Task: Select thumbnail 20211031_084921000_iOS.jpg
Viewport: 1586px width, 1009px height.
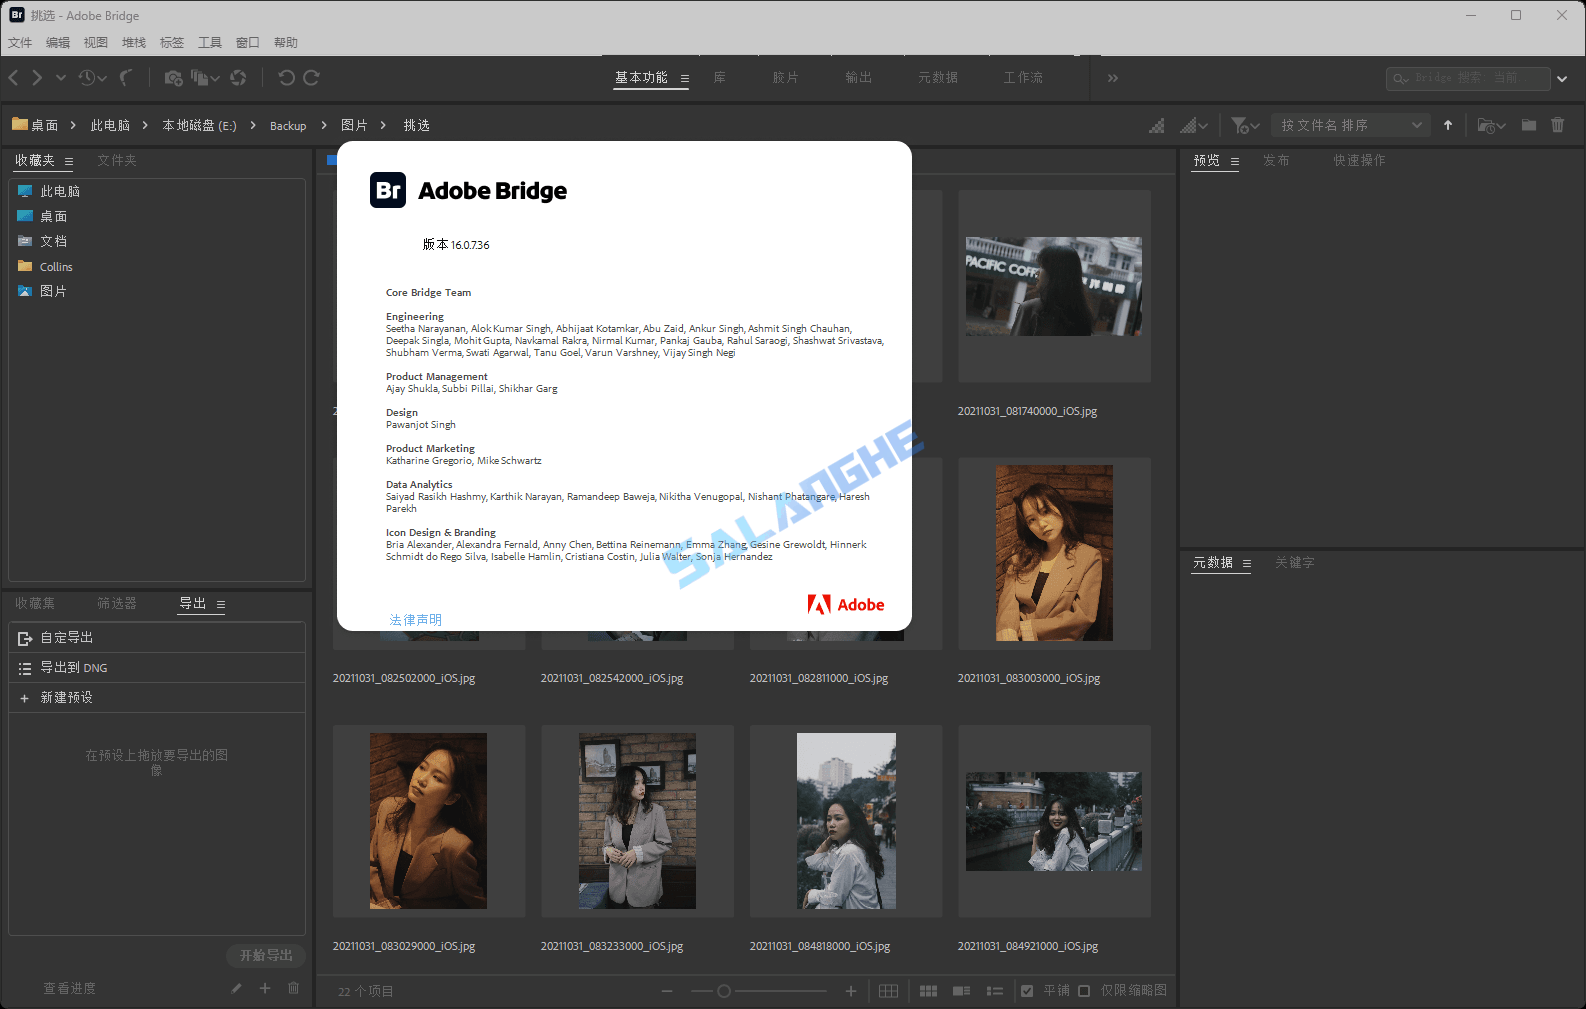Action: [x=1054, y=821]
